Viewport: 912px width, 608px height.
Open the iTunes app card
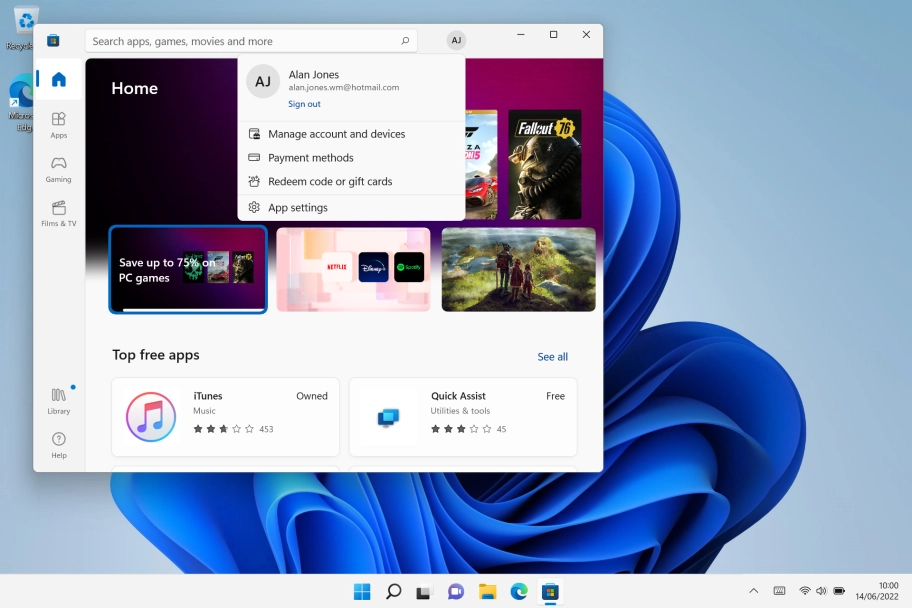coord(225,416)
